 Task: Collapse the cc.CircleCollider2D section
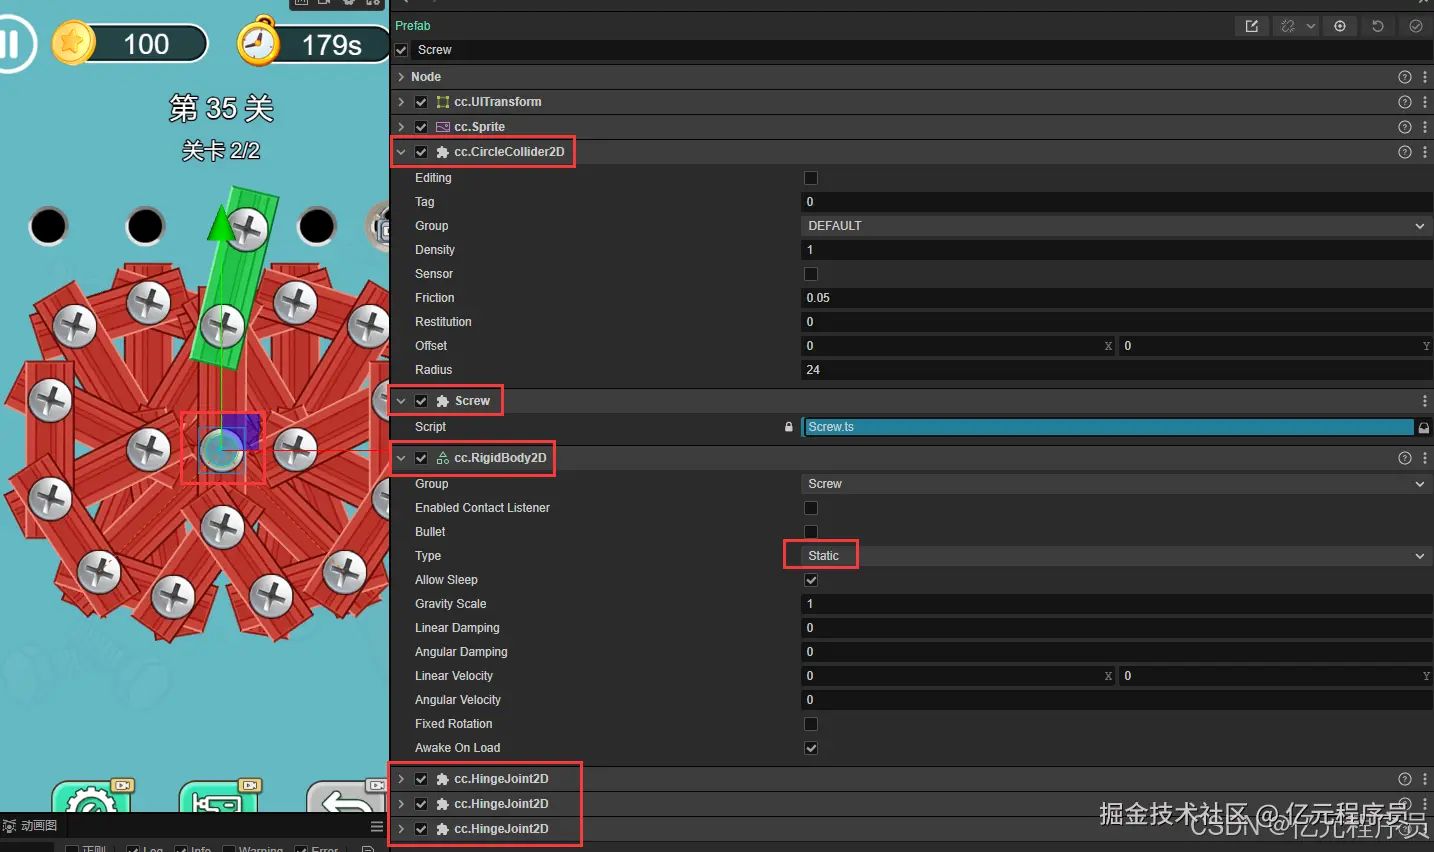click(x=401, y=152)
